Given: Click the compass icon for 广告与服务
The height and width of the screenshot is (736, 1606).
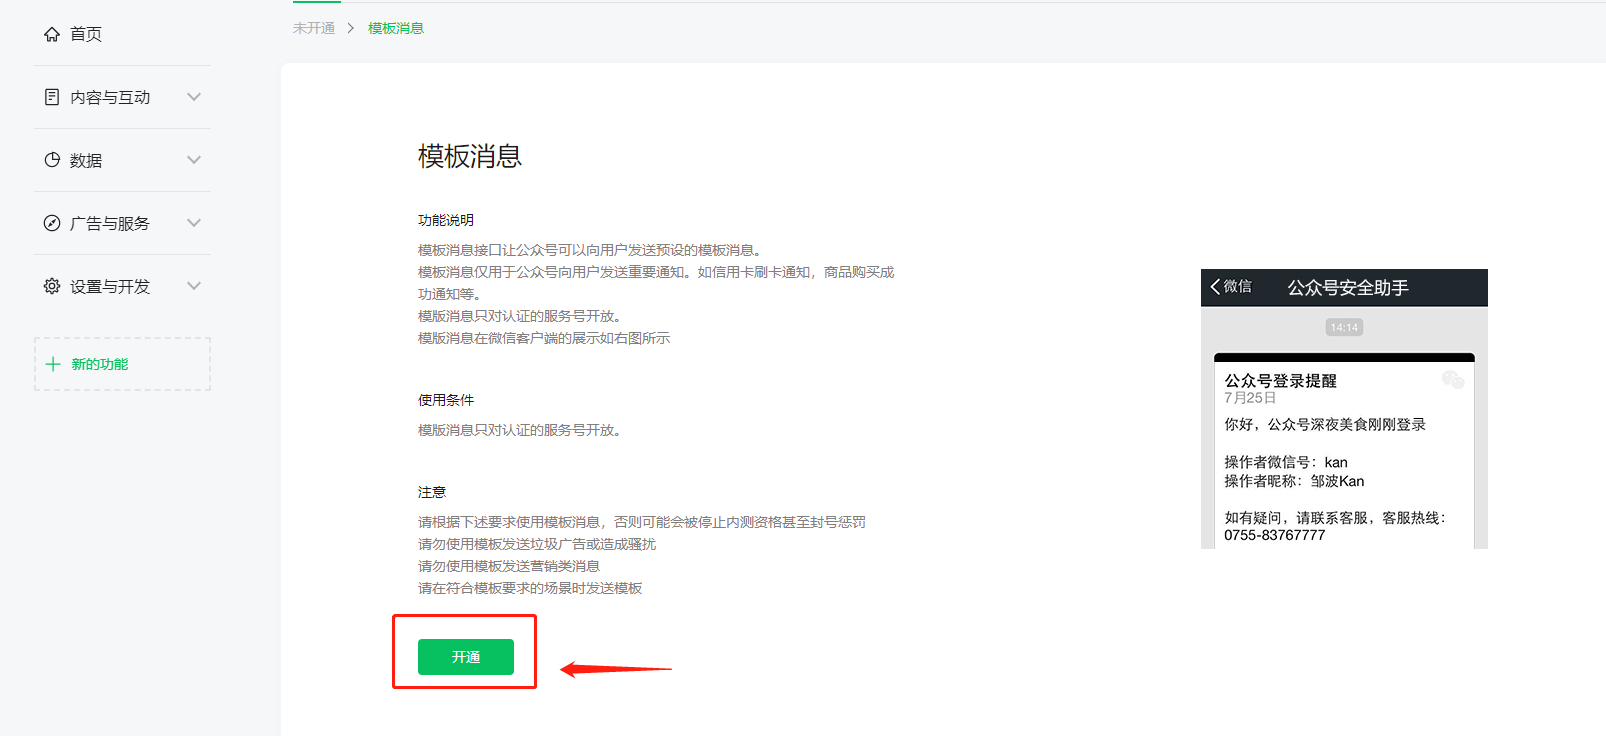Looking at the screenshot, I should coord(52,223).
